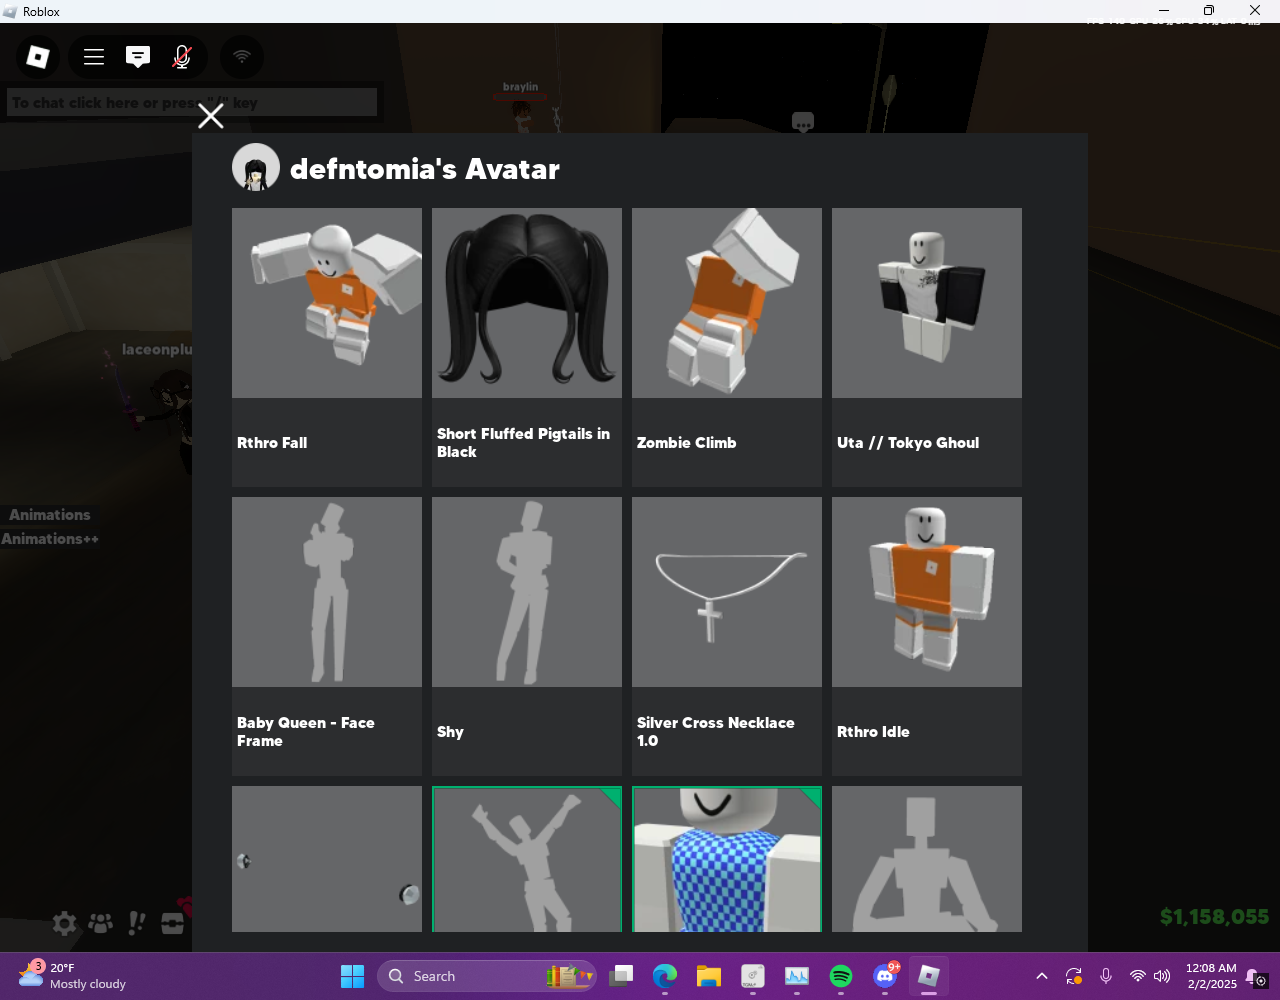The image size is (1280, 1000).
Task: Click the Rthro Idle label text
Action: (x=873, y=732)
